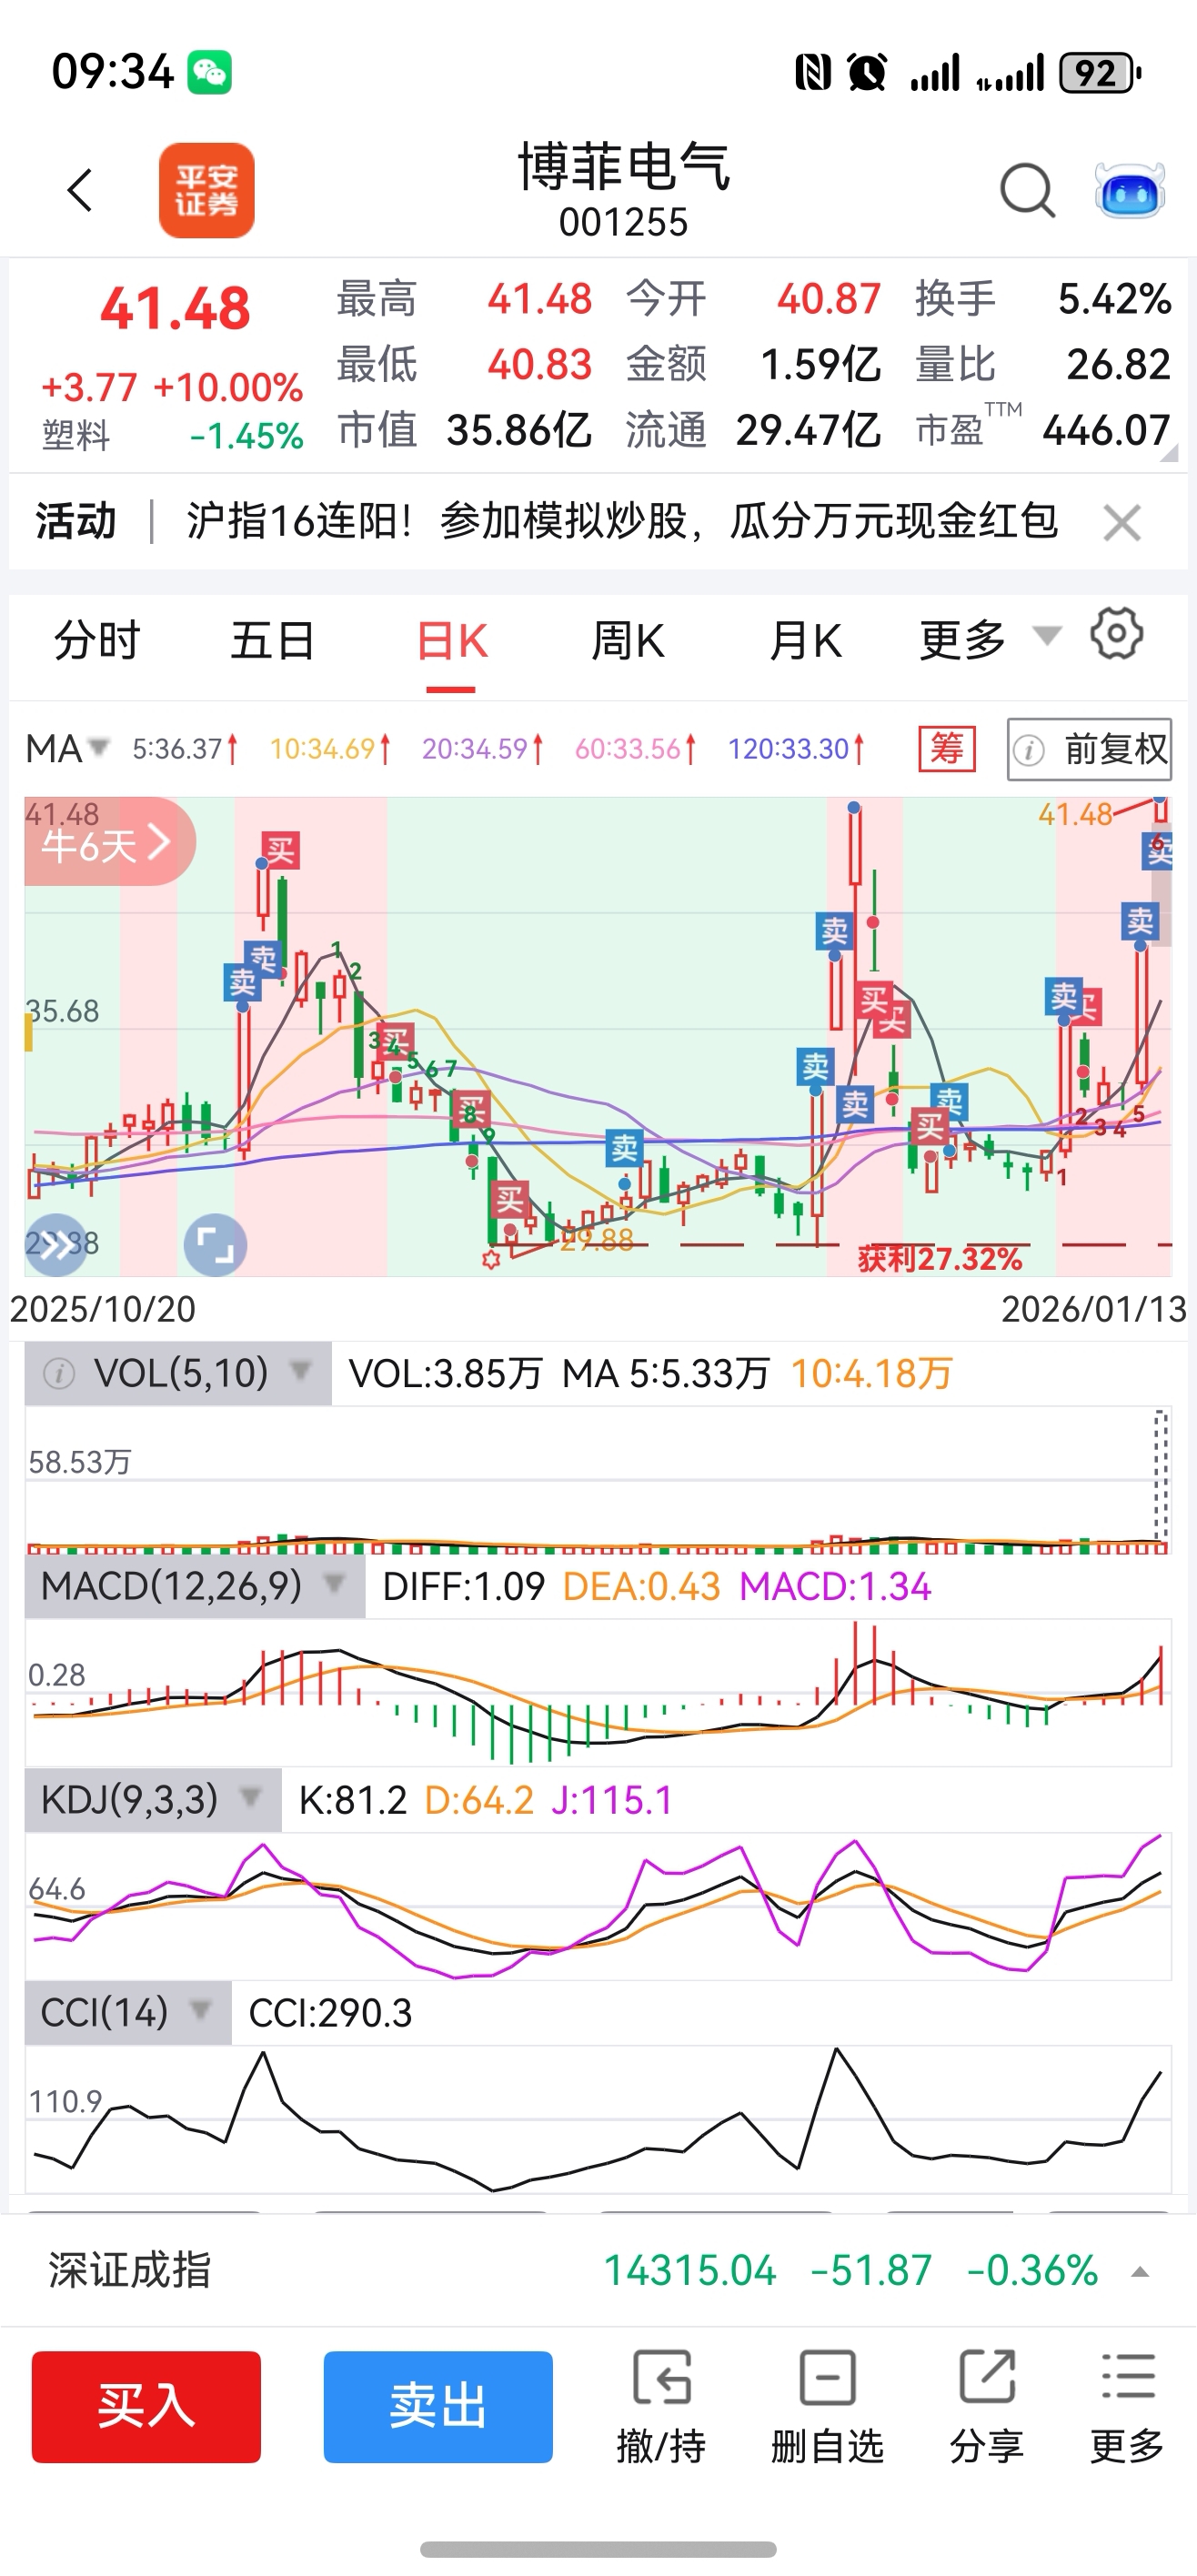Tap the stock name 博菲电气
1197x2576 pixels.
[x=624, y=166]
